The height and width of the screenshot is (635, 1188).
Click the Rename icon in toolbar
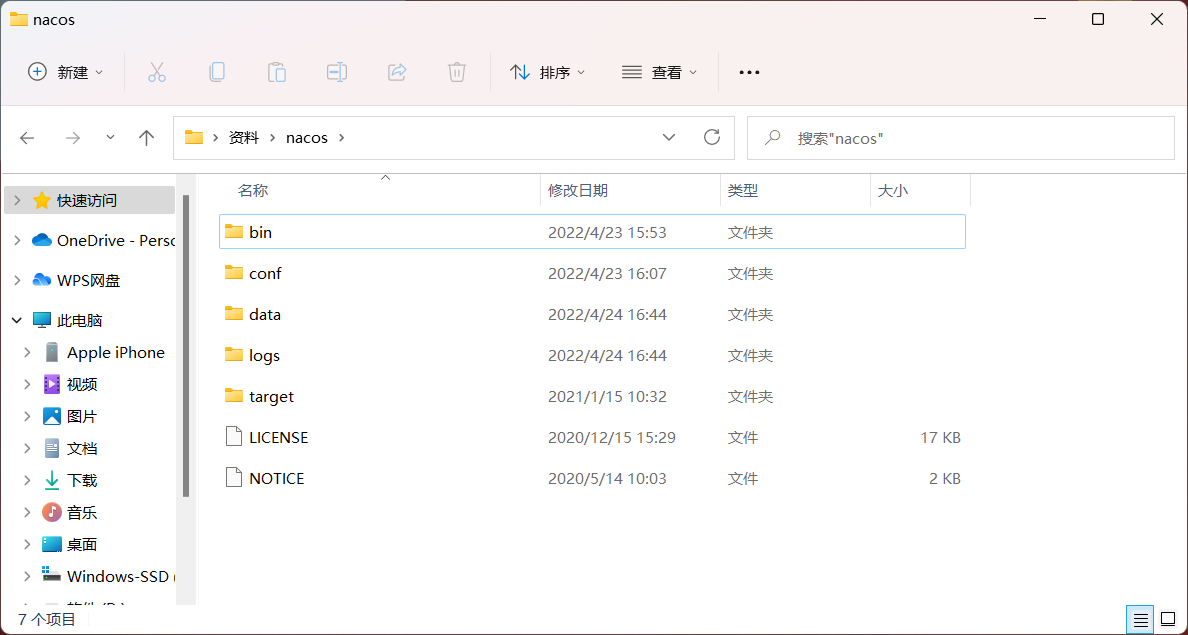point(336,72)
